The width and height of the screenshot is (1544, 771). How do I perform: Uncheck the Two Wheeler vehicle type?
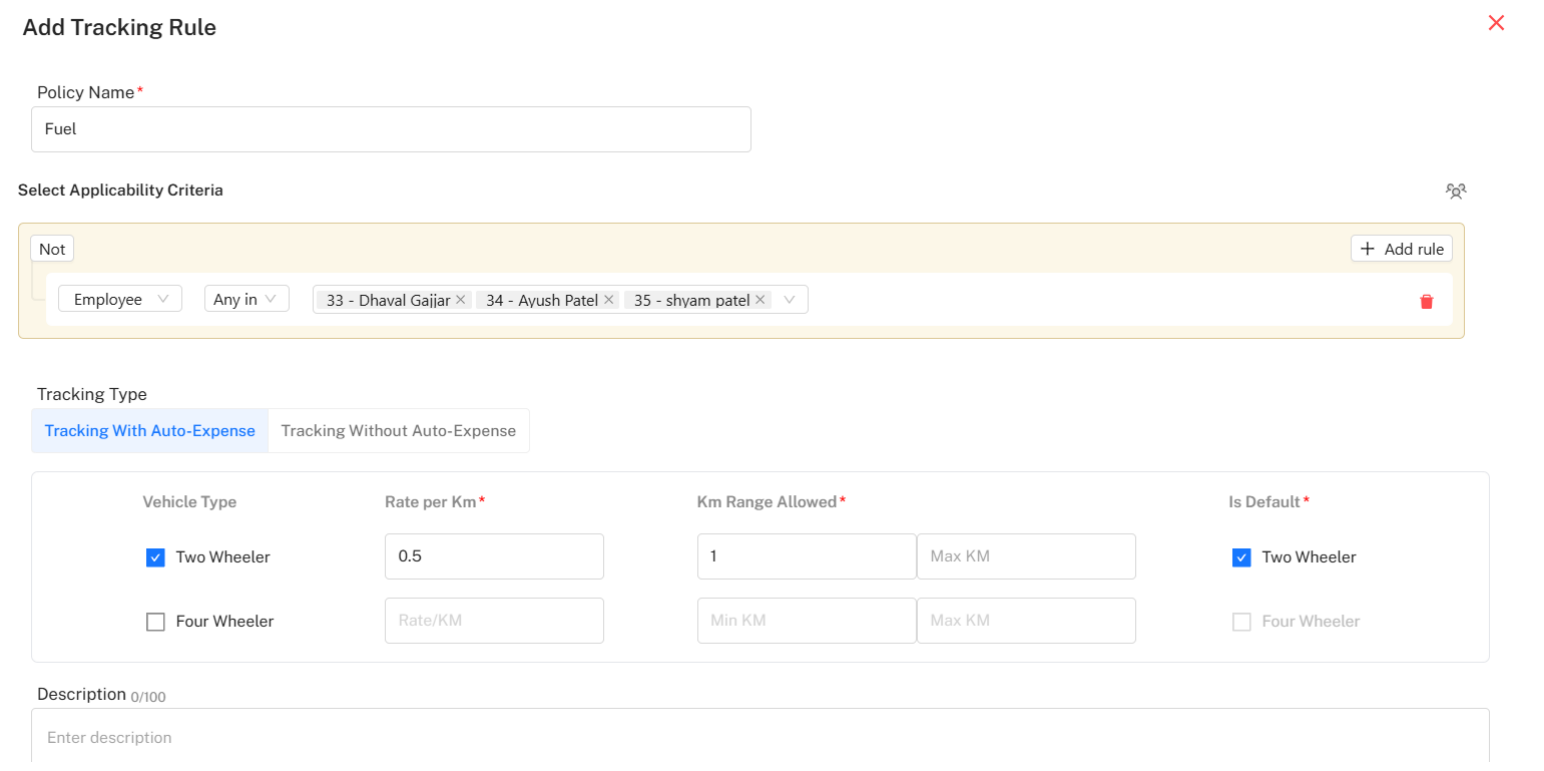point(155,557)
